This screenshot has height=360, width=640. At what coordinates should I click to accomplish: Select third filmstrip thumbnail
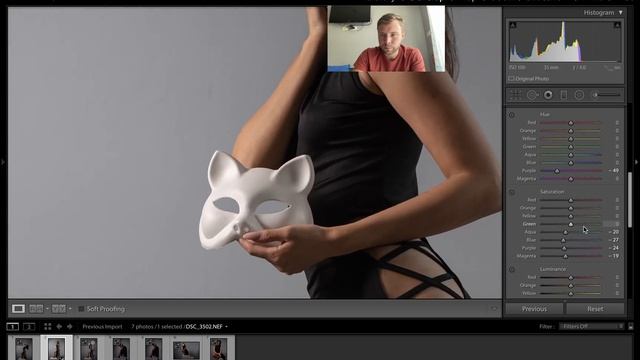click(x=89, y=349)
